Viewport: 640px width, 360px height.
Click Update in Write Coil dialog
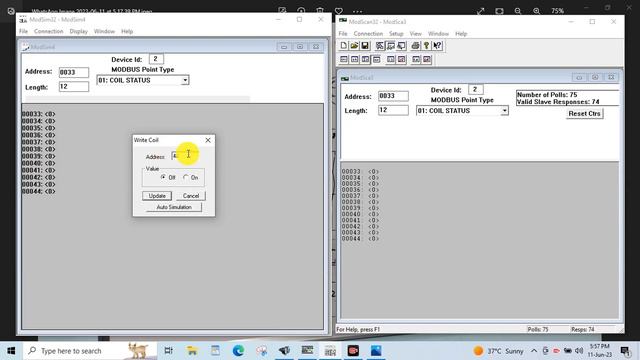(157, 196)
